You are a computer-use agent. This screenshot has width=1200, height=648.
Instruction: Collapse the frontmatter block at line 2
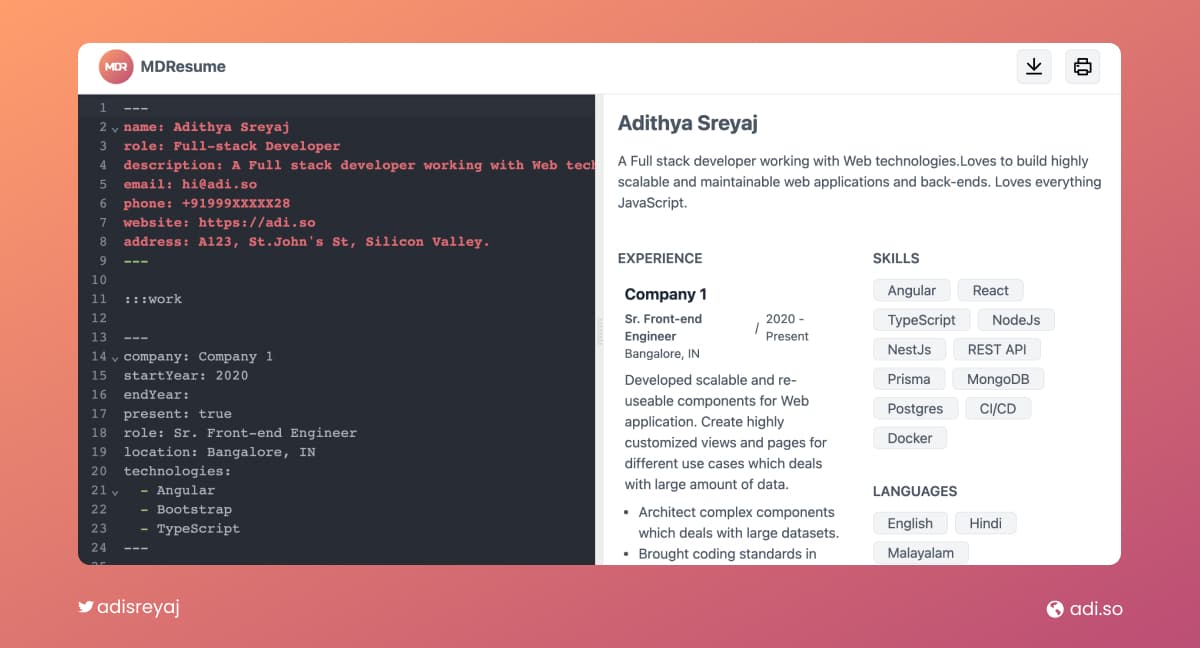point(115,127)
